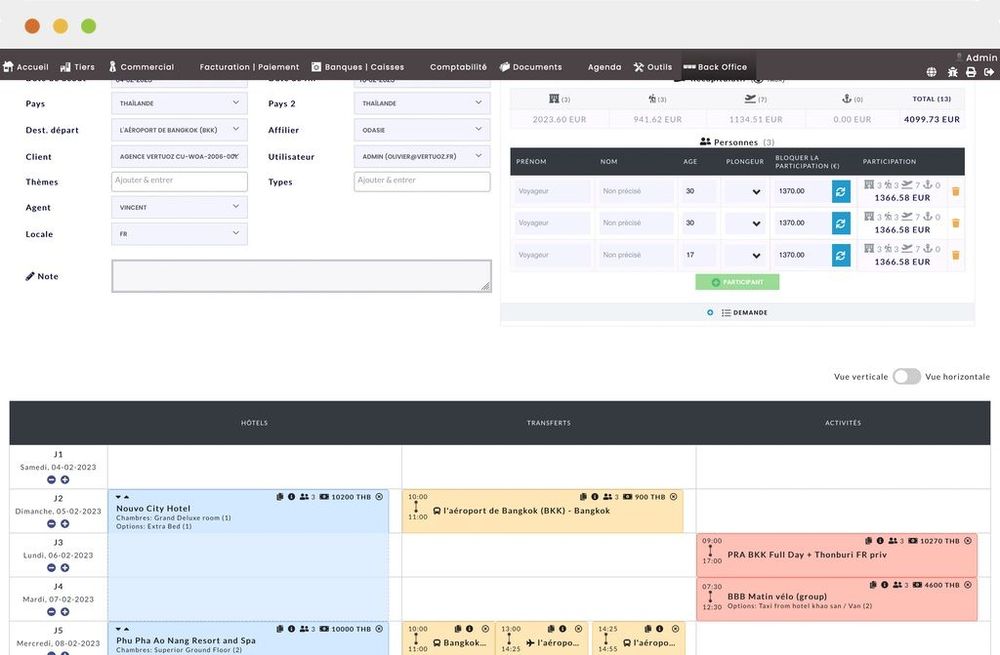Duplicate the Nouvo City Hotel card

pos(280,497)
